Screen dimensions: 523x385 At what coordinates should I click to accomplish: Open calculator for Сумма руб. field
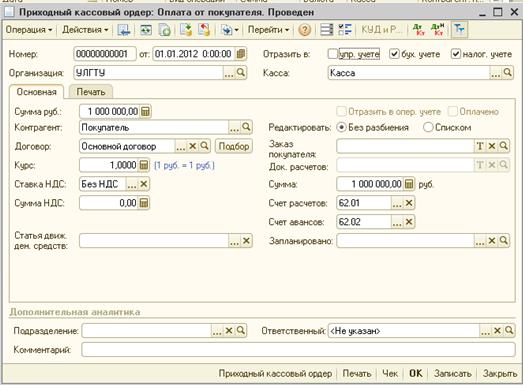pos(145,111)
